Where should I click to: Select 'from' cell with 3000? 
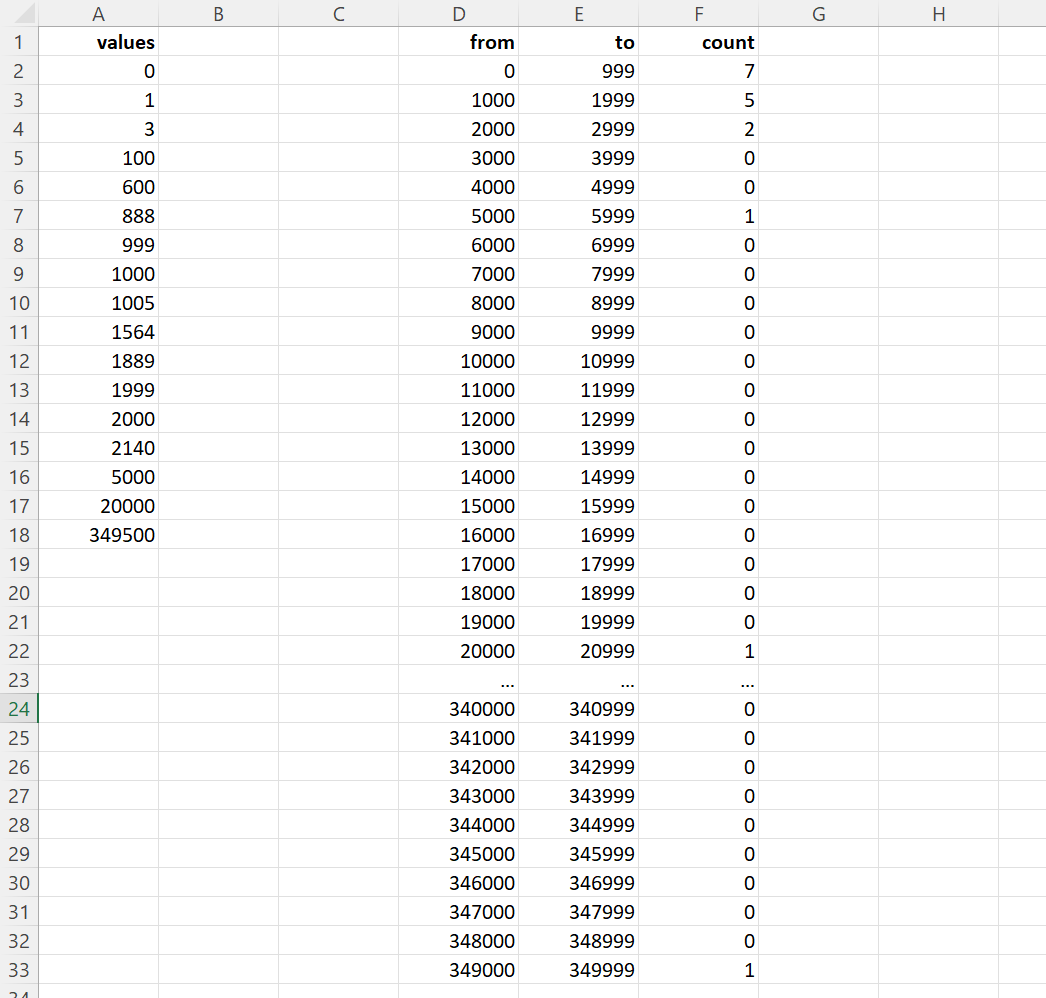click(458, 157)
